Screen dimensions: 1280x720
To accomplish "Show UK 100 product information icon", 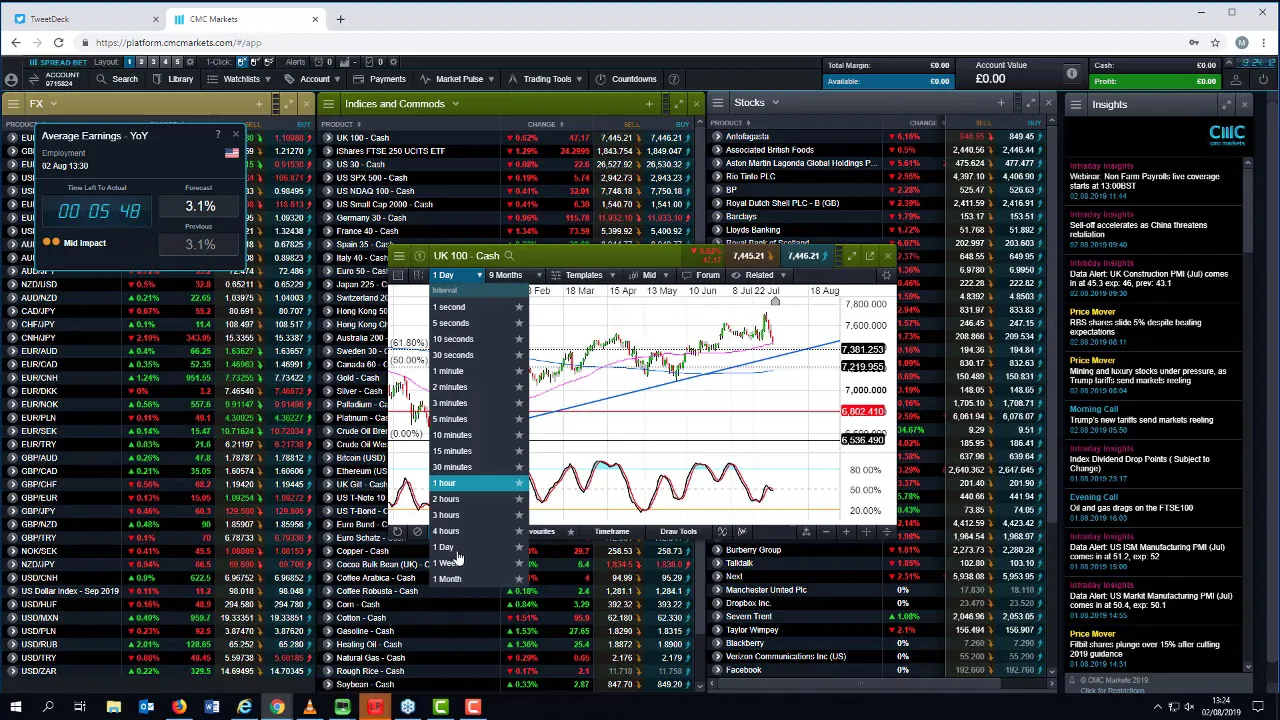I will 419,256.
